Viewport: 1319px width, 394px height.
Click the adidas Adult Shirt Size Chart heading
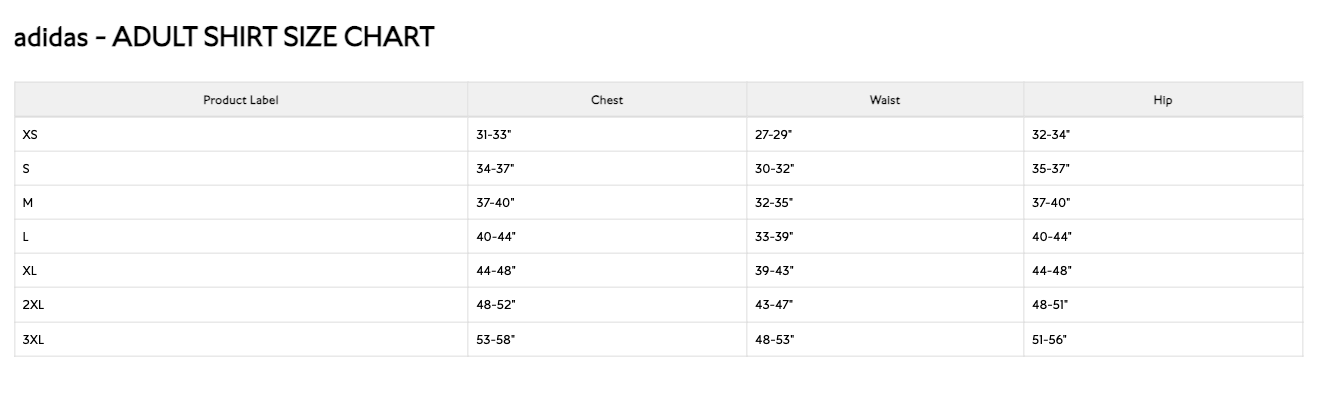[x=224, y=38]
